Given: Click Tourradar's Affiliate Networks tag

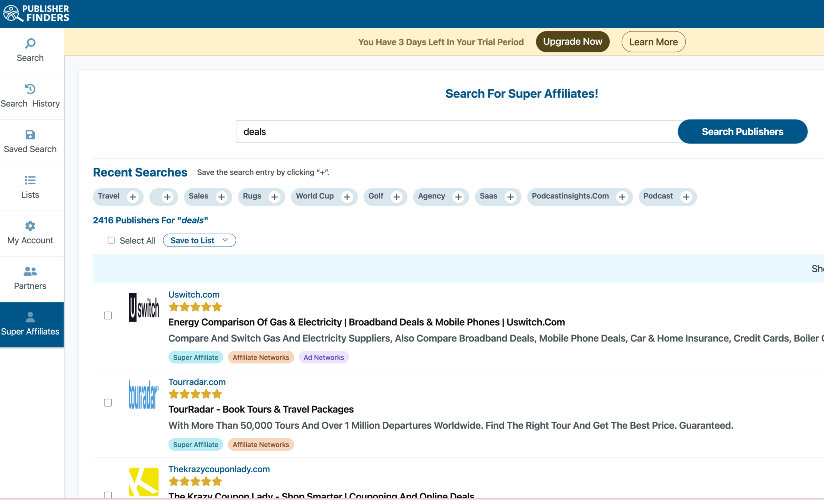Looking at the screenshot, I should point(261,445).
